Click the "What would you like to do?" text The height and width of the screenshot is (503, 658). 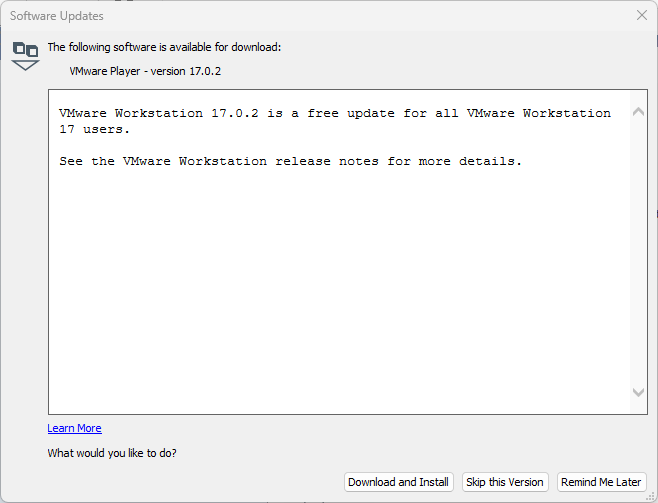[x=112, y=453]
